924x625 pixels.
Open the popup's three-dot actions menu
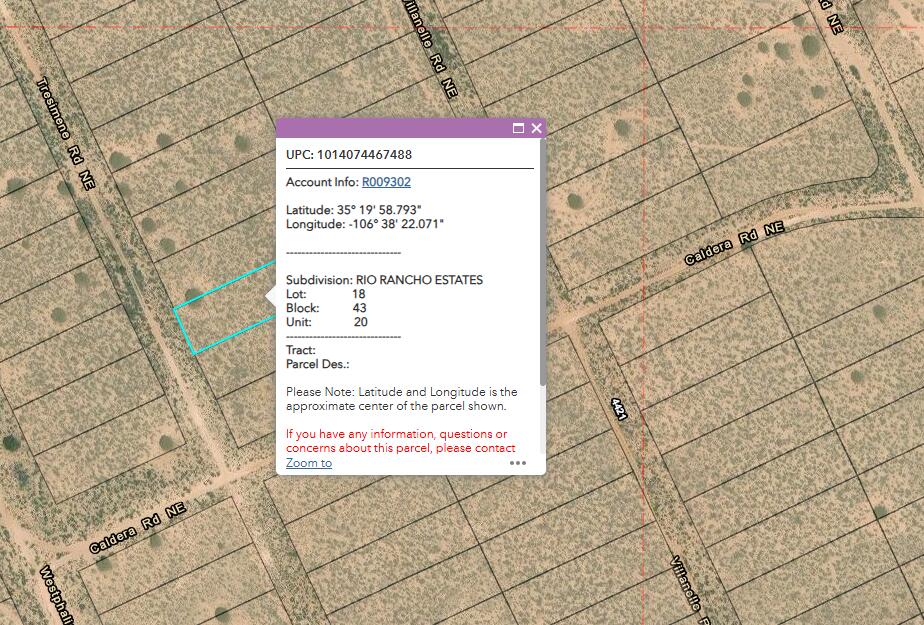[x=518, y=463]
